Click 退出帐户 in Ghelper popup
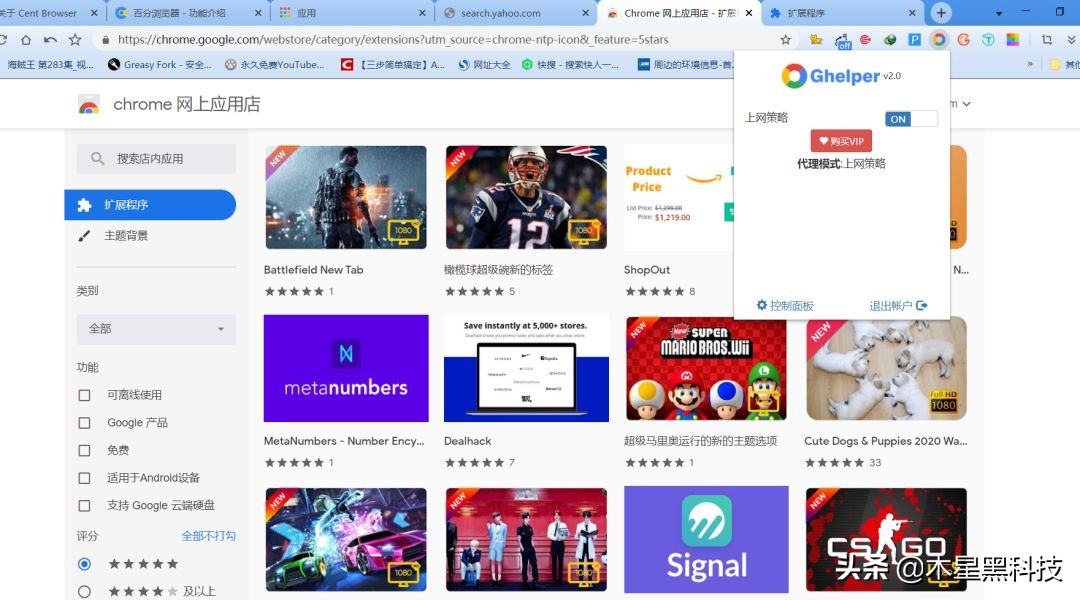1080x600 pixels. coord(898,305)
